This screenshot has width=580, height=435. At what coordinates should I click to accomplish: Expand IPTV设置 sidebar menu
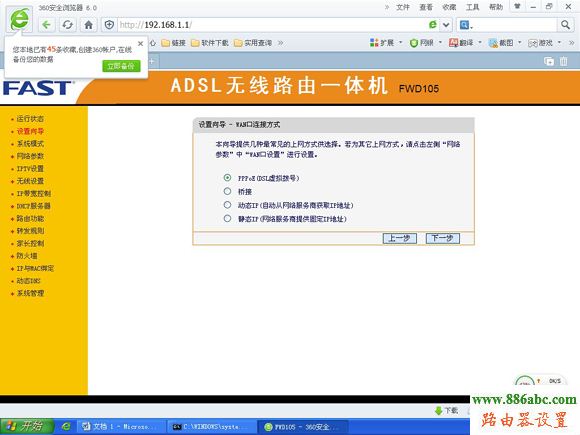pyautogui.click(x=30, y=169)
